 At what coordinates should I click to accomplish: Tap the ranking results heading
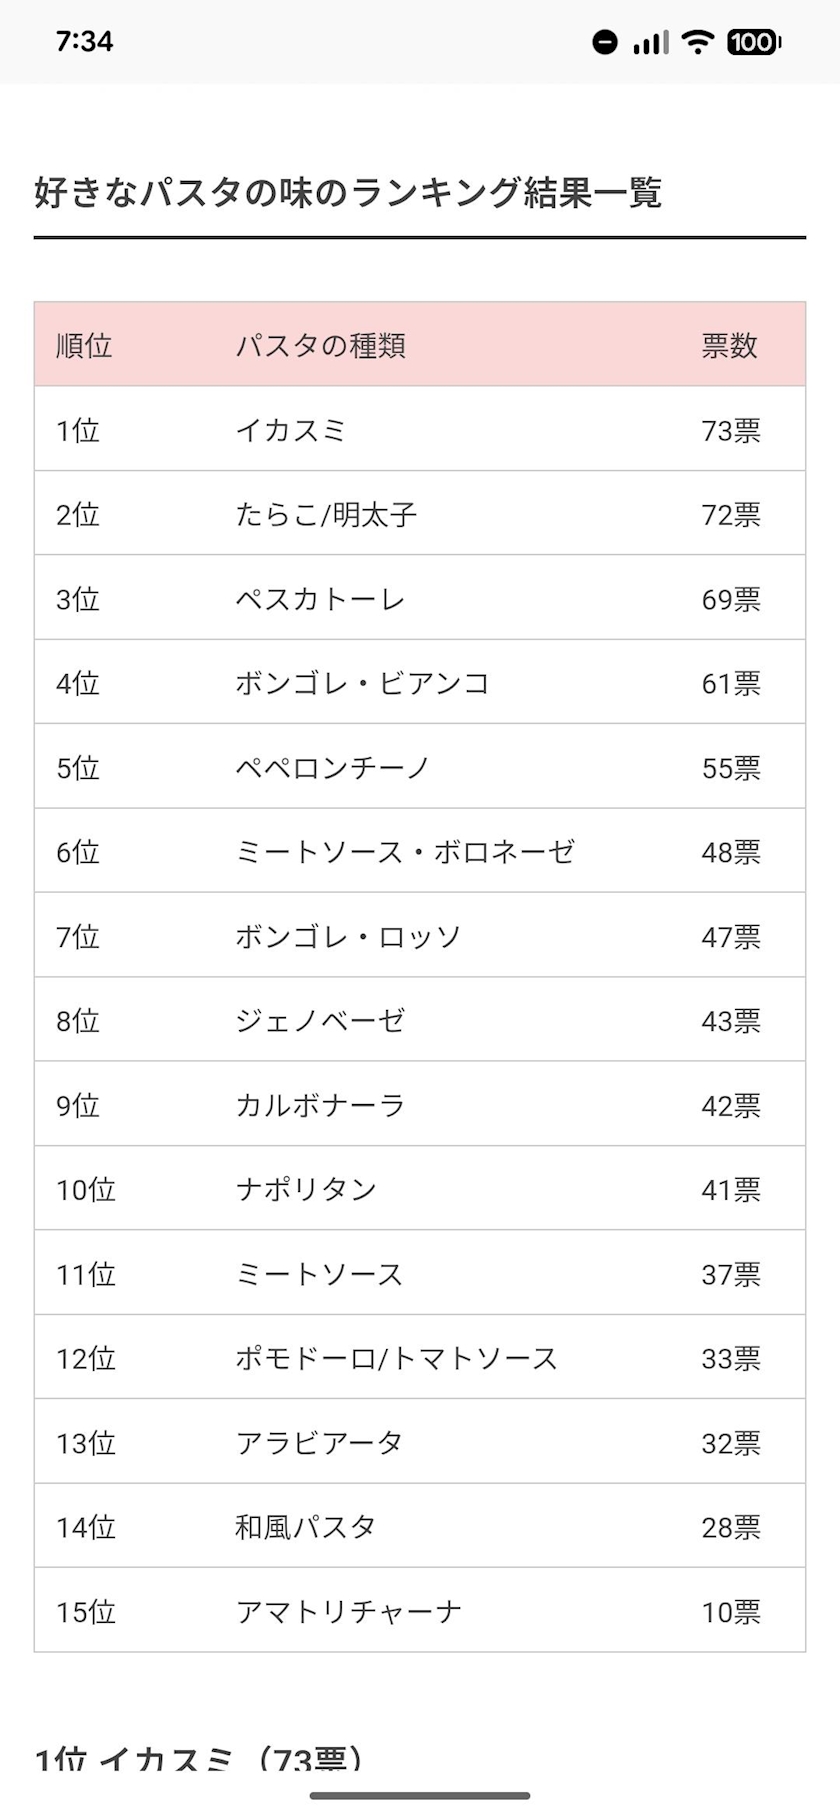348,193
